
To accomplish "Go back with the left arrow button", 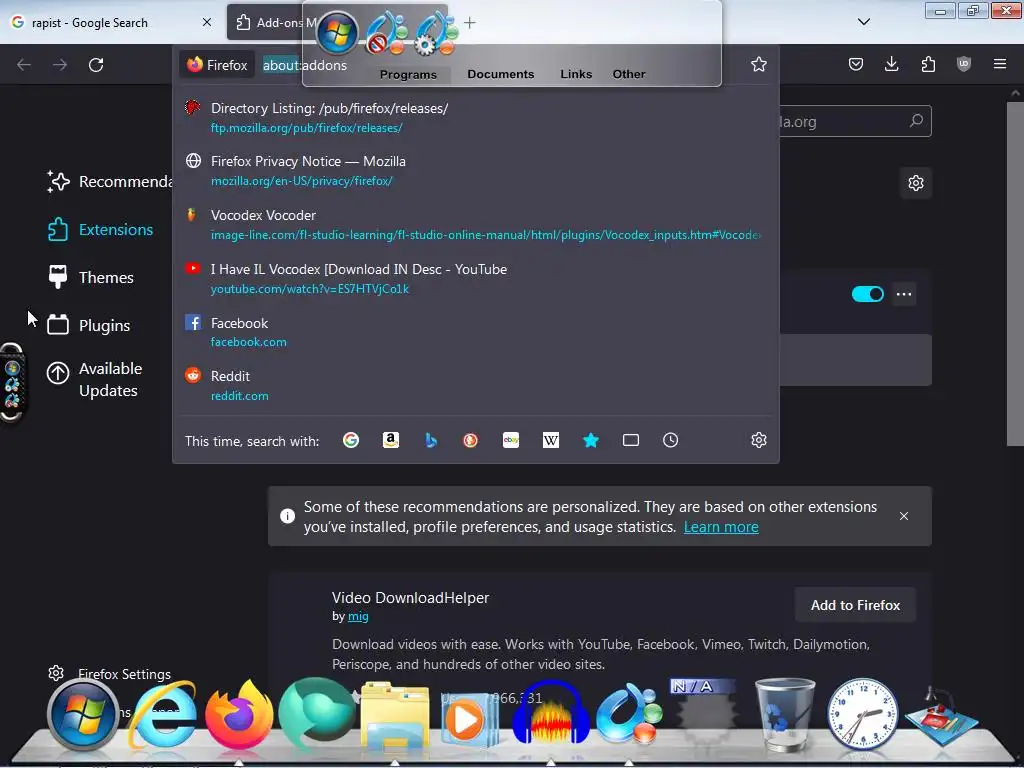I will 24,65.
